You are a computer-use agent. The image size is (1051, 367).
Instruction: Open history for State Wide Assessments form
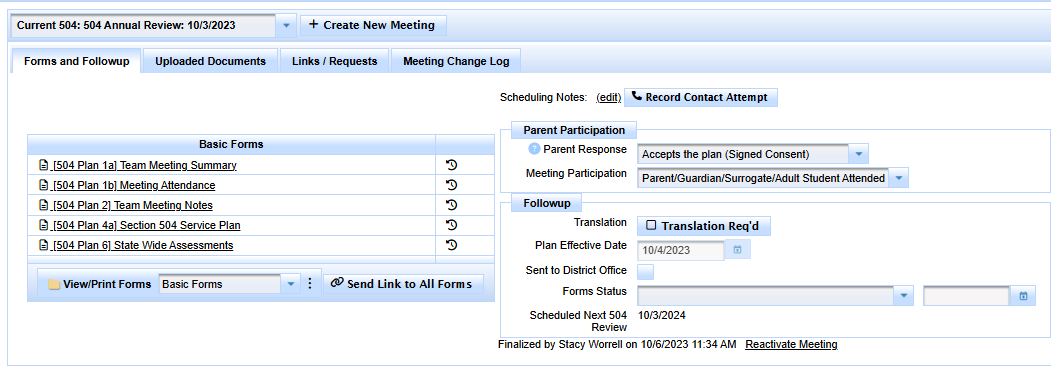point(452,245)
